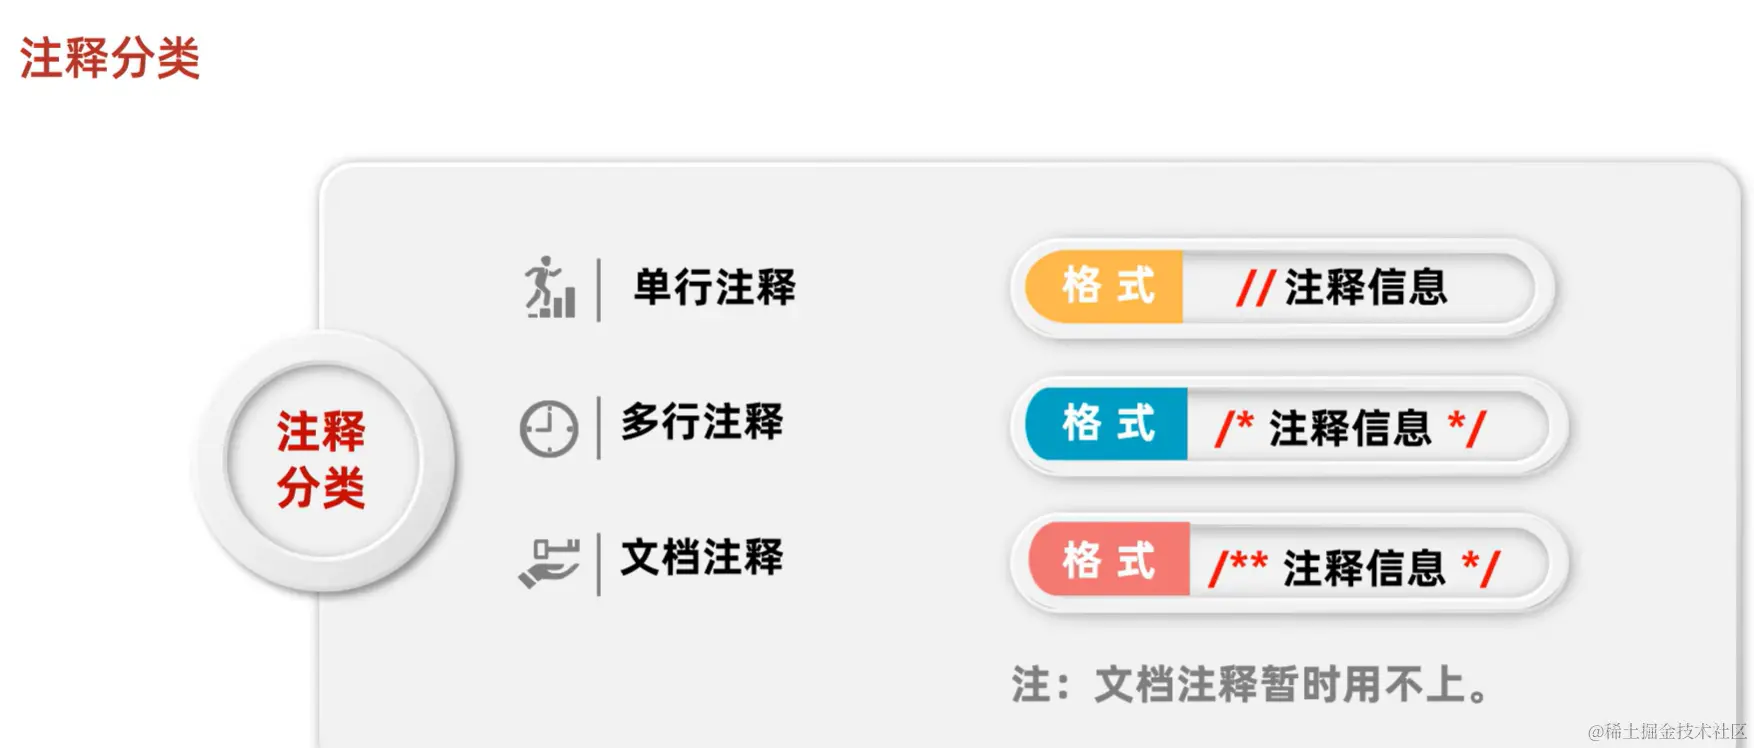This screenshot has height=748, width=1754.
Task: Select the 文档注释 label
Action: (x=702, y=557)
